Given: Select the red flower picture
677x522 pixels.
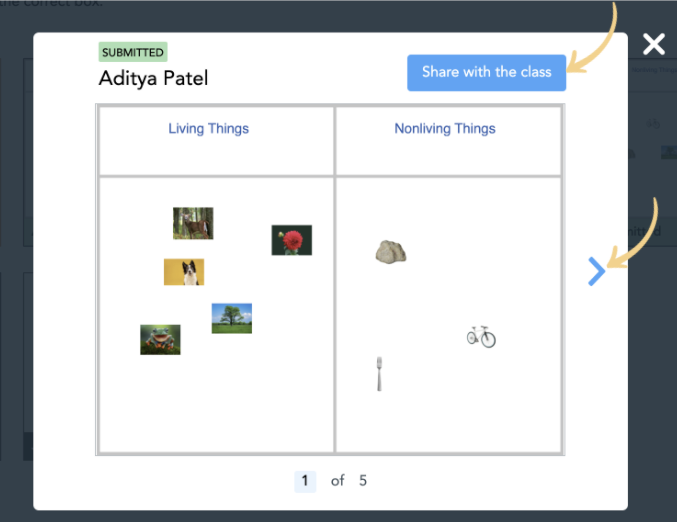Looking at the screenshot, I should pos(291,240).
